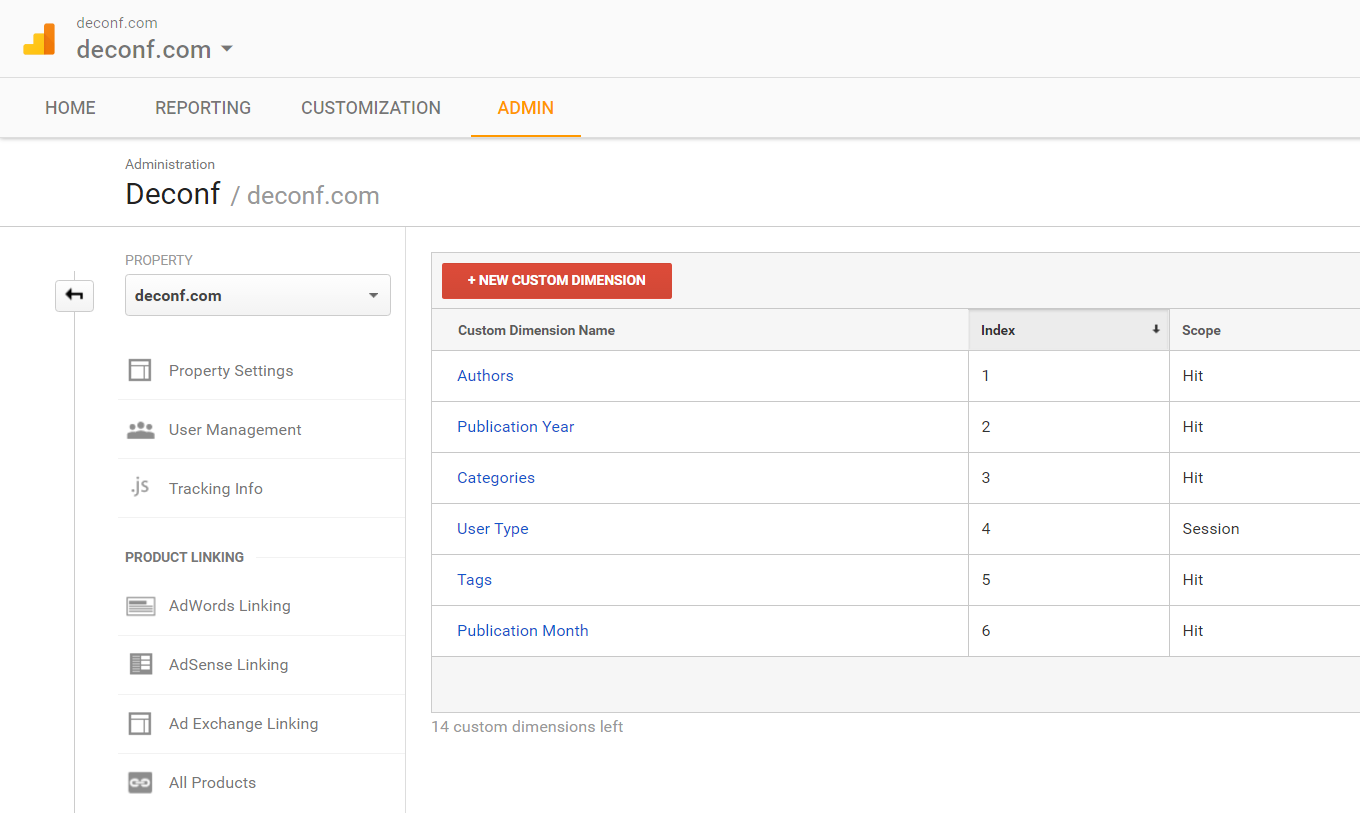Open the Publication Month dimension
The height and width of the screenshot is (813, 1360).
coord(522,630)
